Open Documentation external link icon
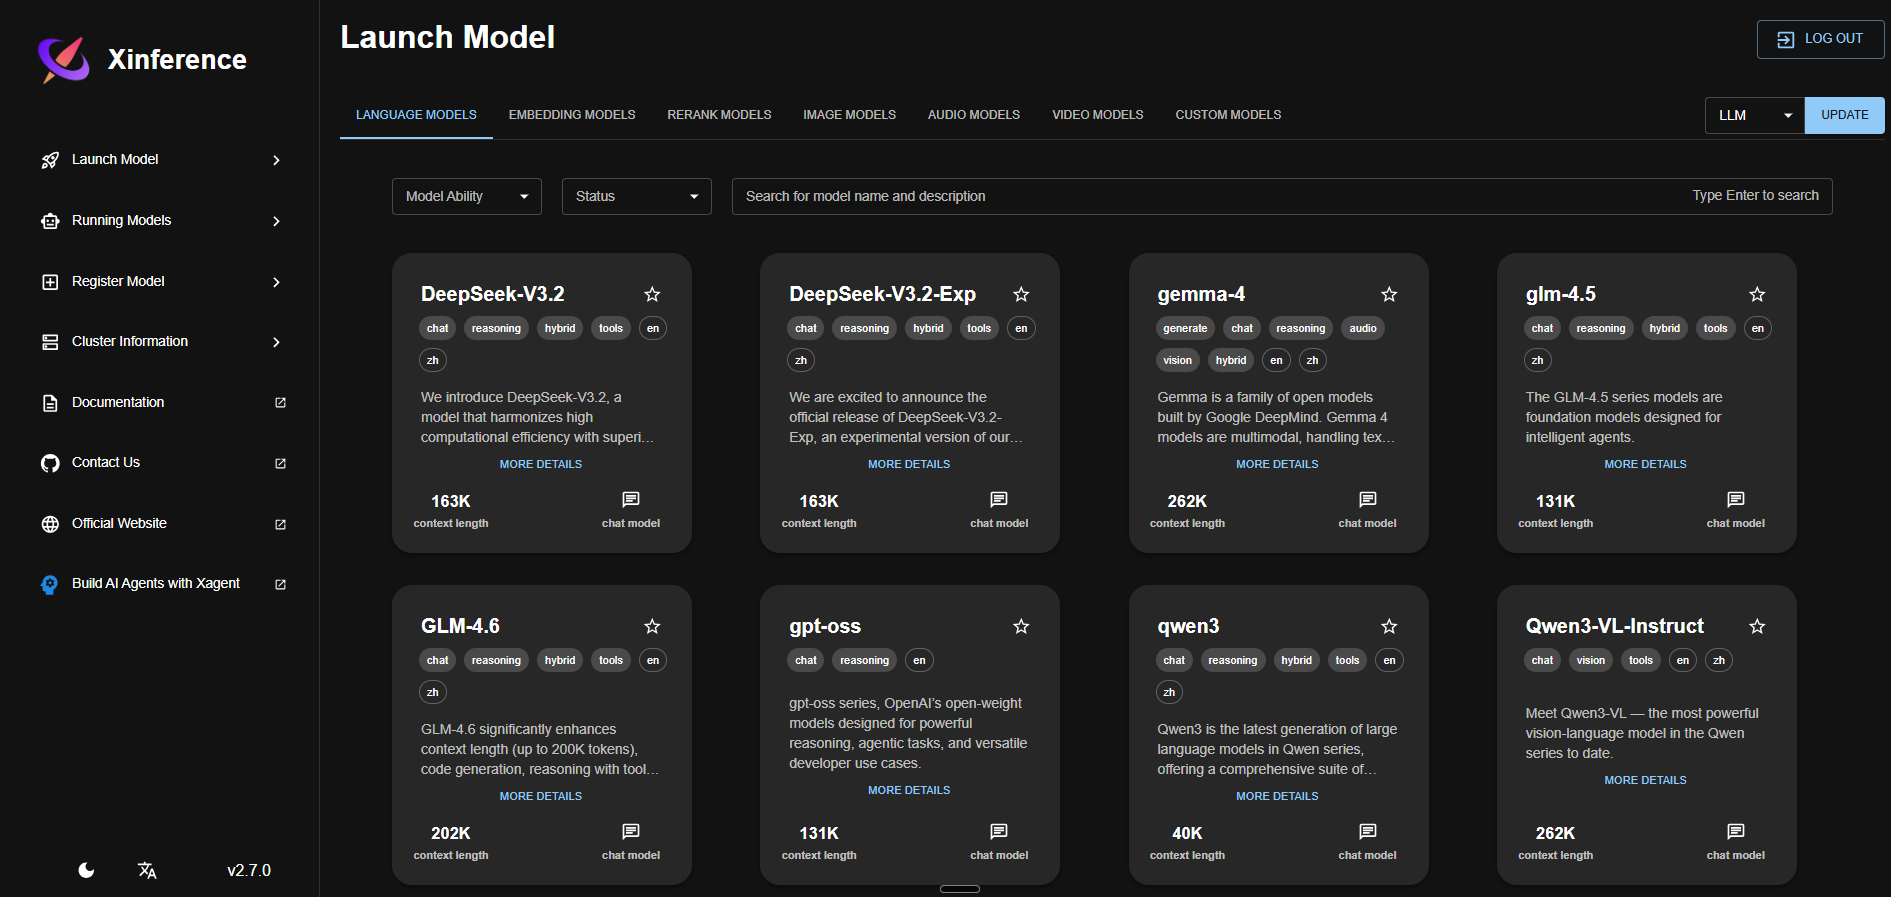 pyautogui.click(x=280, y=403)
